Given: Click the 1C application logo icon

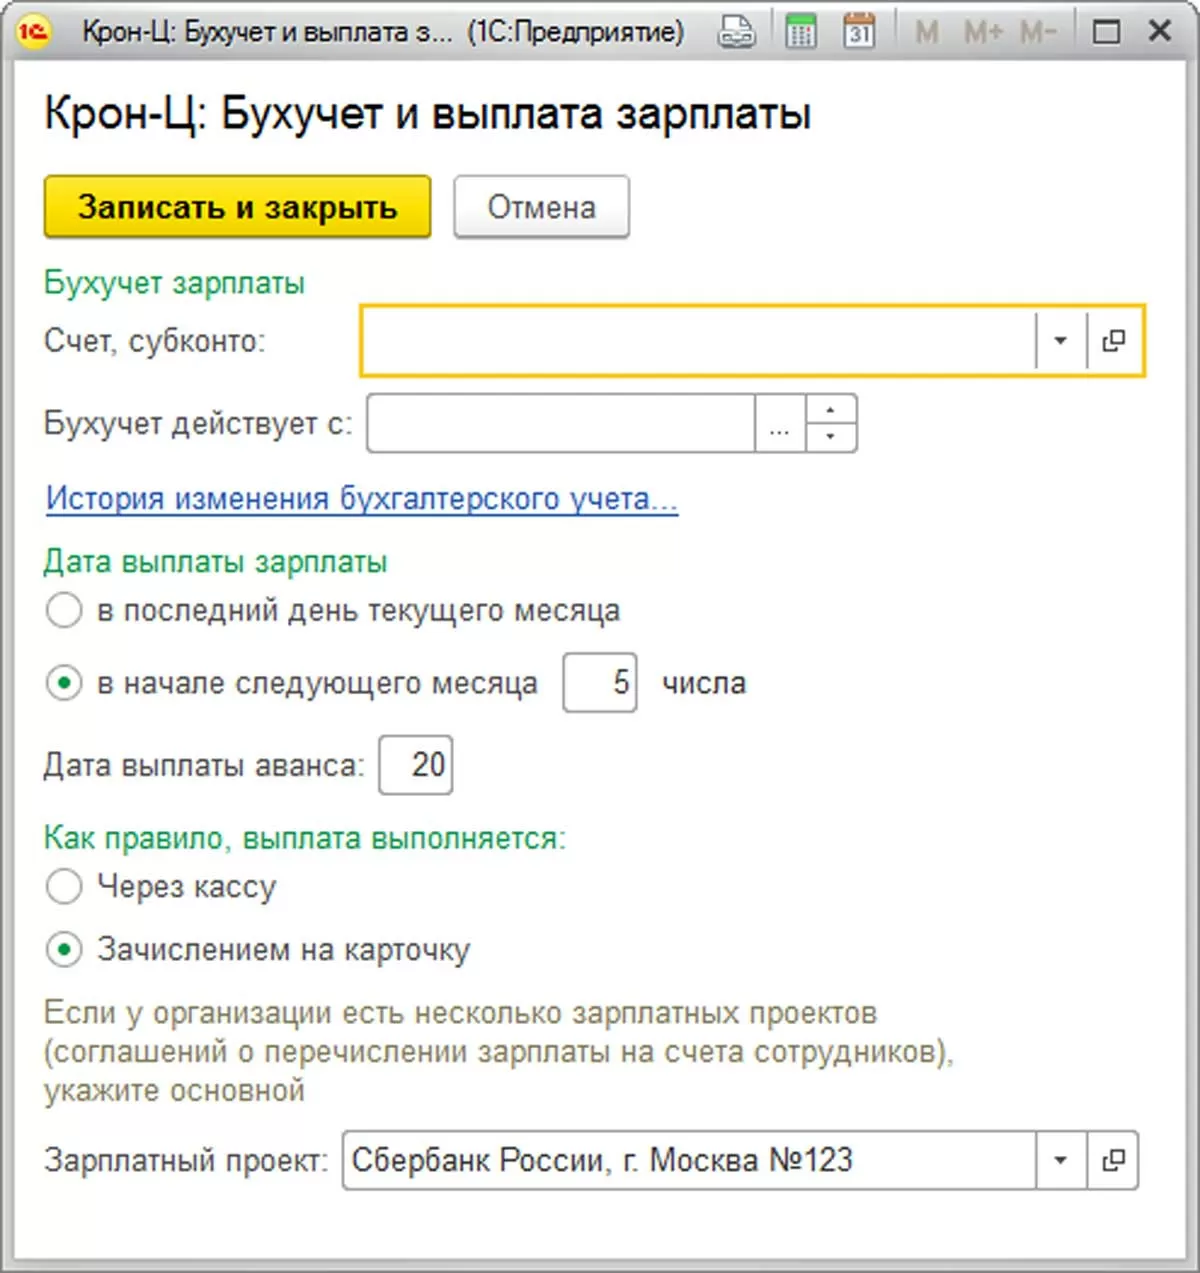Looking at the screenshot, I should click(x=33, y=32).
